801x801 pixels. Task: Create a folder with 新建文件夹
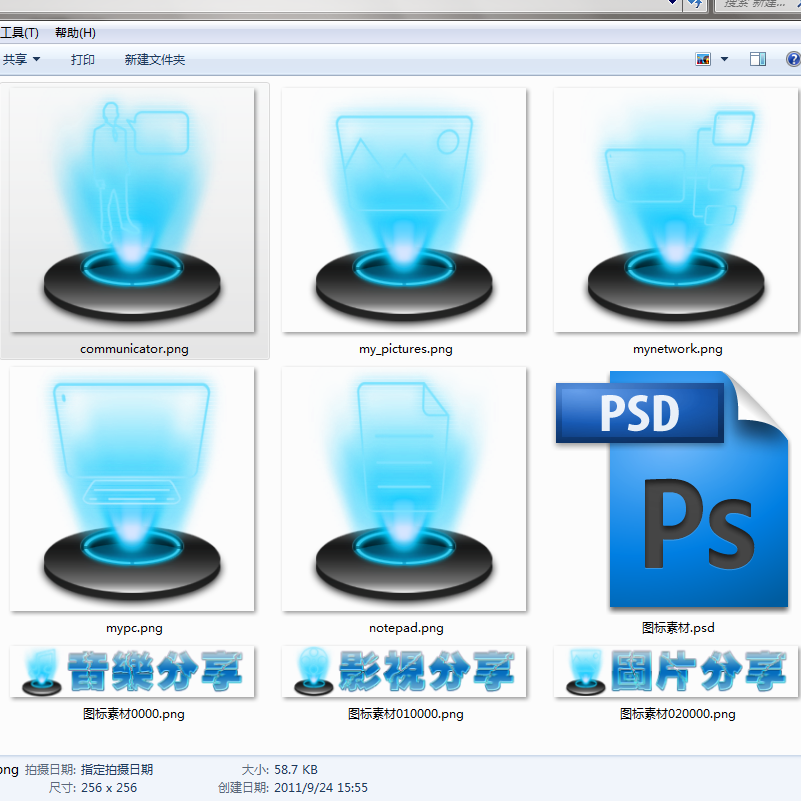tap(154, 60)
